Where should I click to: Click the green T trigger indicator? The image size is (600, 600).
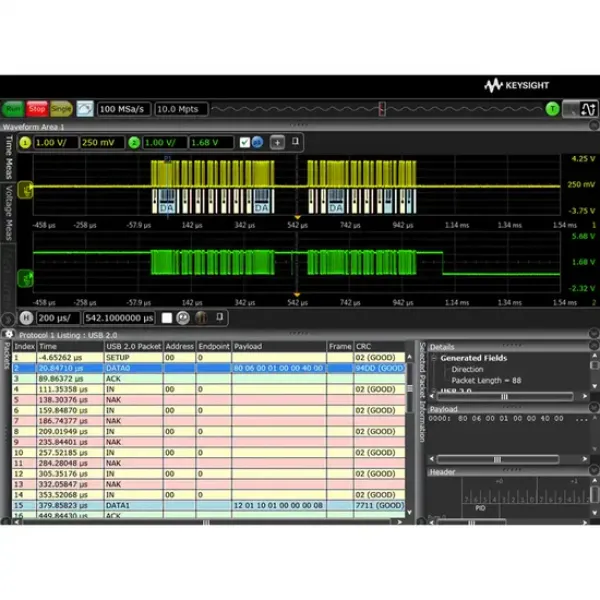click(x=552, y=109)
